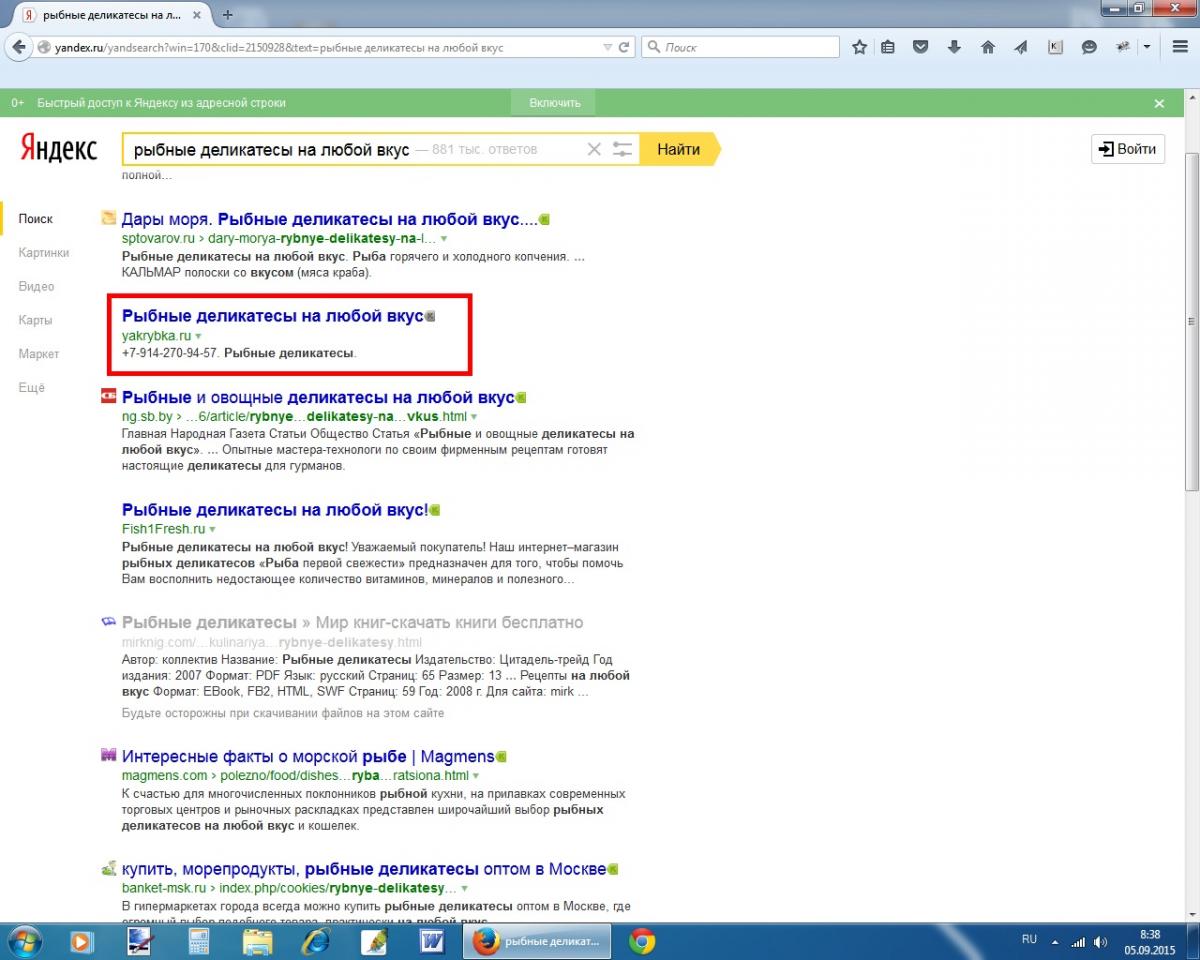Go back with the browser back arrow
This screenshot has height=960, width=1200.
click(x=18, y=47)
